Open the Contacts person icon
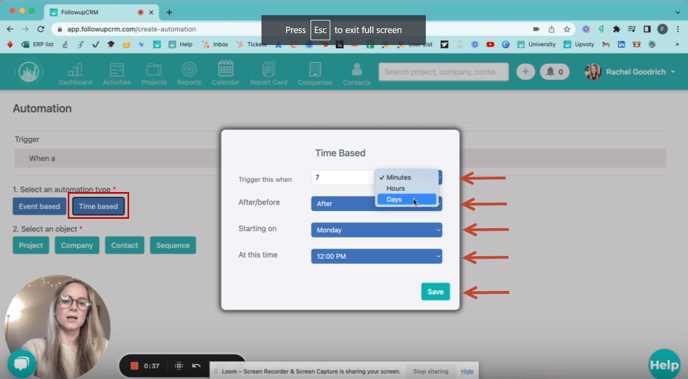The width and height of the screenshot is (688, 379). tap(357, 69)
